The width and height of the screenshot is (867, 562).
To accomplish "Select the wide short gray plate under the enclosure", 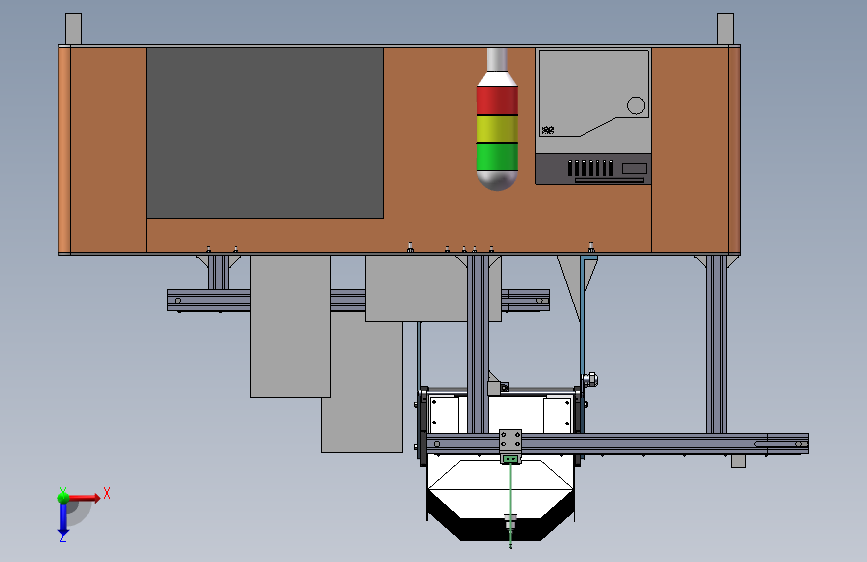I will click(x=416, y=288).
